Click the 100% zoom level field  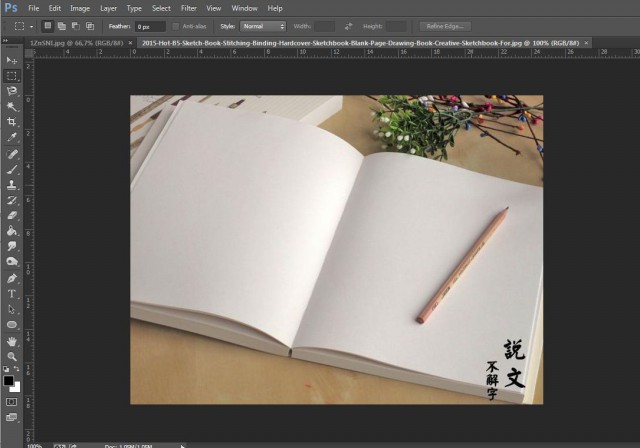pyautogui.click(x=36, y=446)
